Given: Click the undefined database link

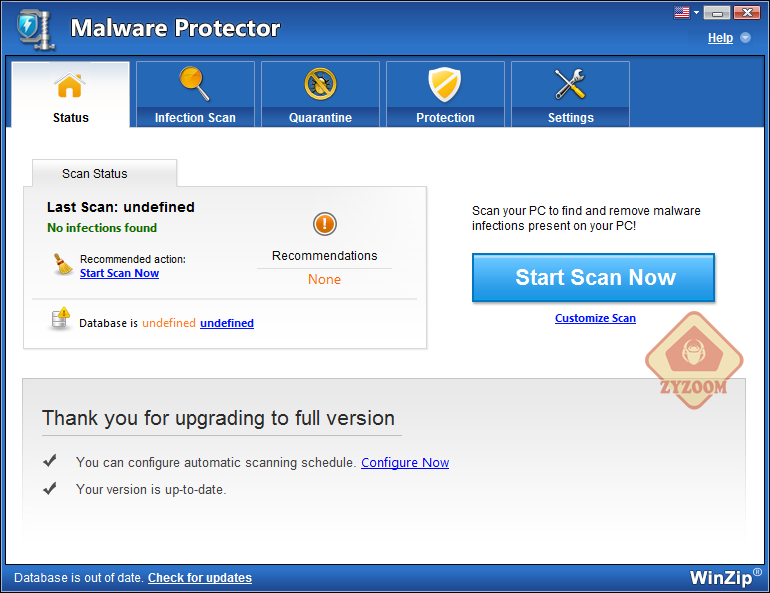Looking at the screenshot, I should pyautogui.click(x=227, y=323).
